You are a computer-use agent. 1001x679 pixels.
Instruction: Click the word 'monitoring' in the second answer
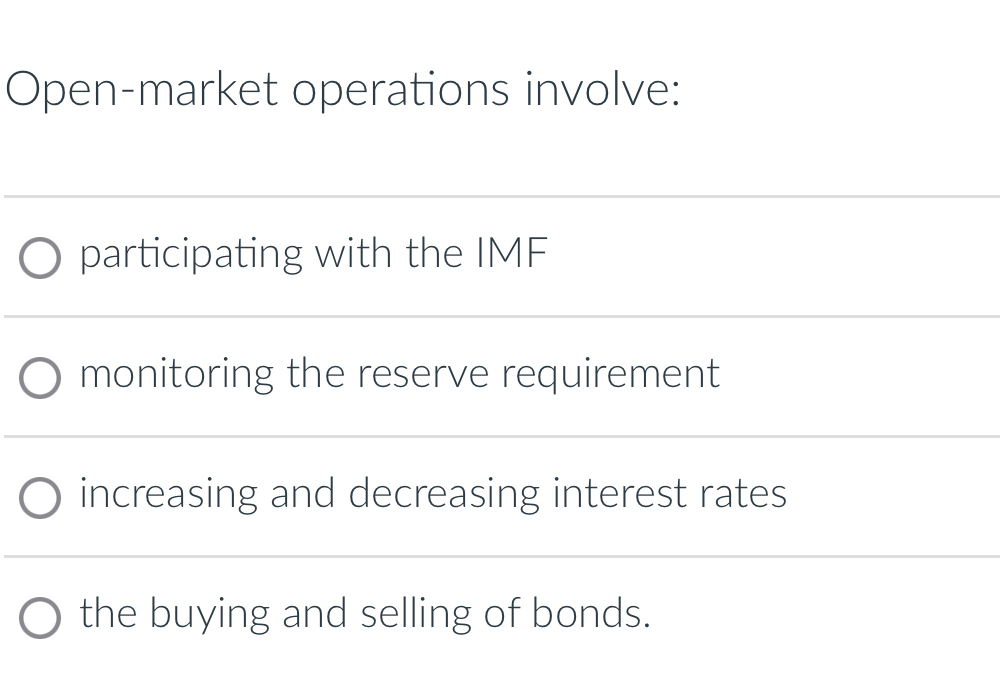coord(177,375)
